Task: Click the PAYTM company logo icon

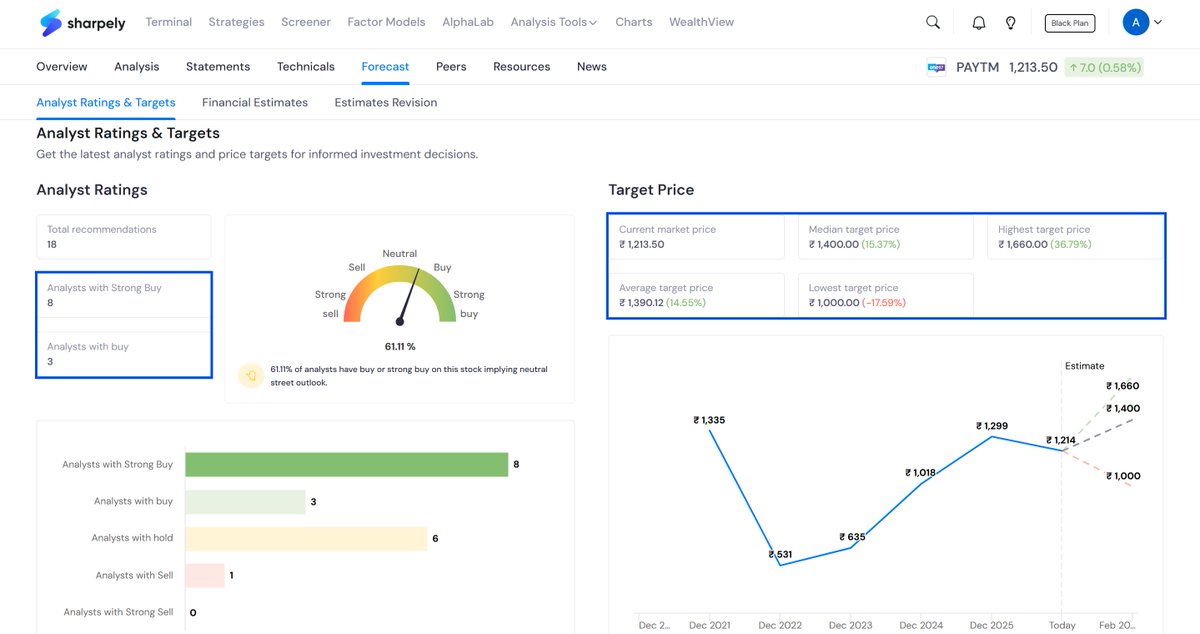Action: pyautogui.click(x=935, y=66)
